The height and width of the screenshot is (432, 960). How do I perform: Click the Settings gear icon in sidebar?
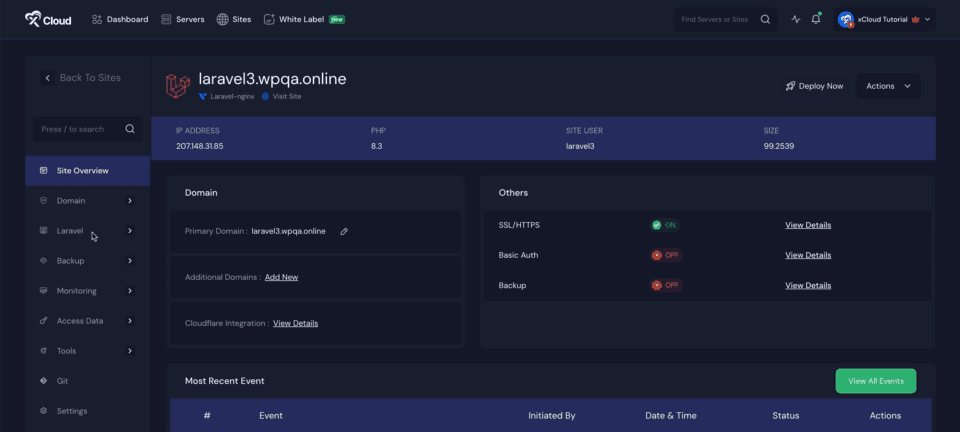44,411
